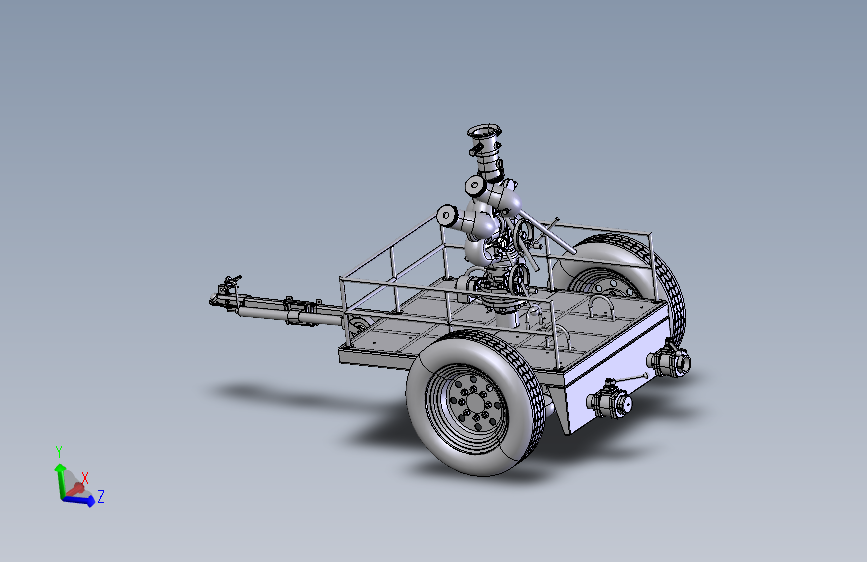
Task: Click the blue Z axis of the triad
Action: [x=79, y=500]
